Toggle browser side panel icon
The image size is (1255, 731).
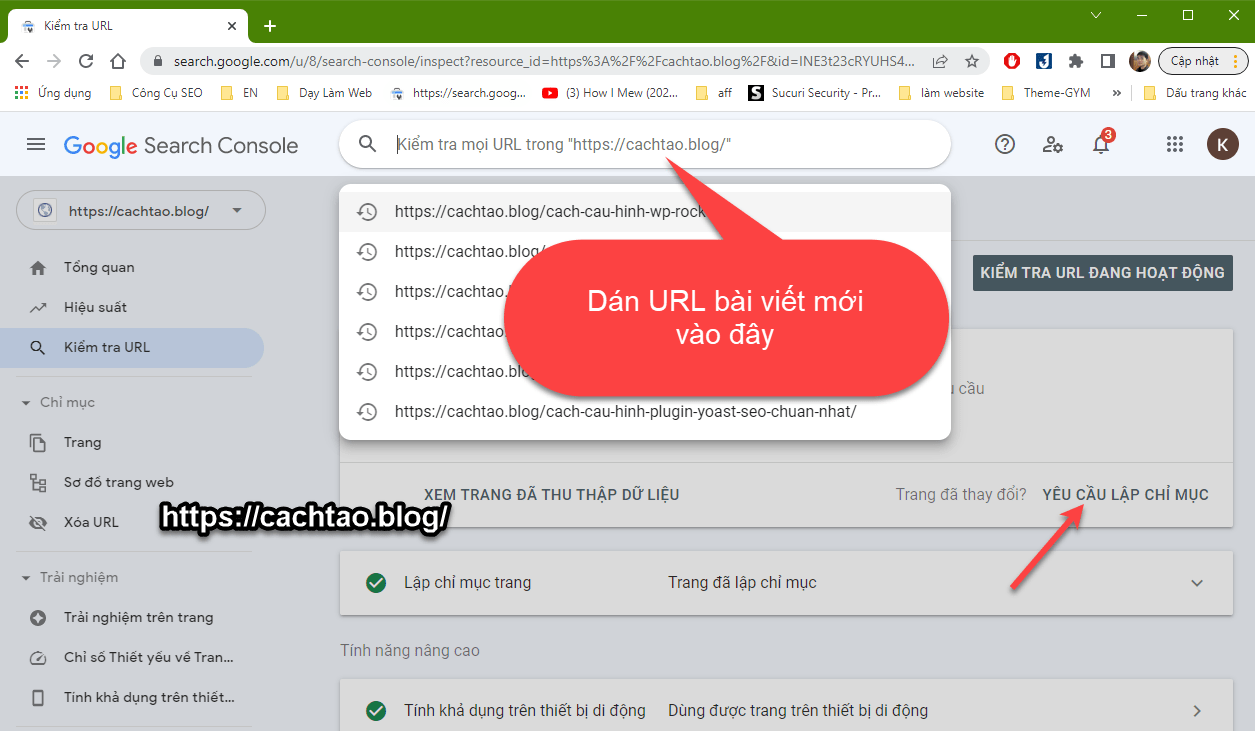coord(1107,61)
